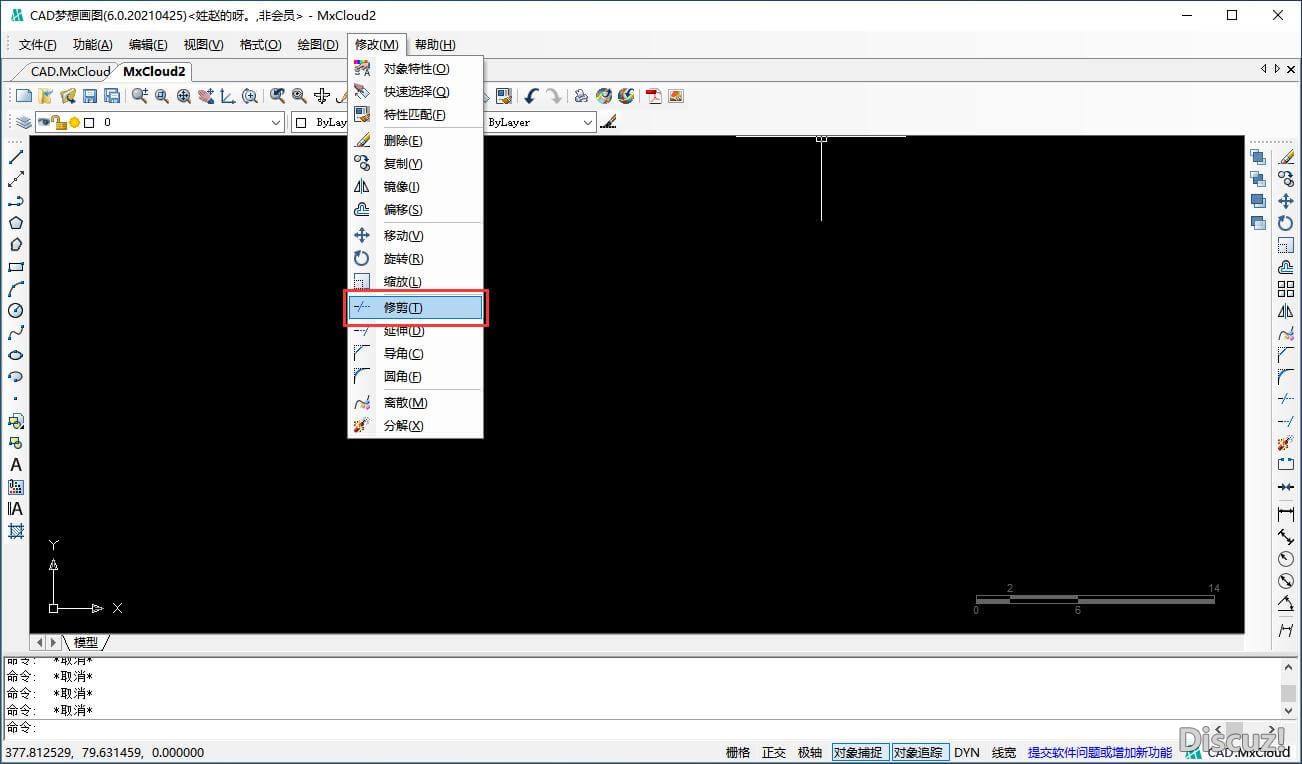Select the 模型 model tab
Viewport: 1302px width, 764px height.
(x=86, y=642)
